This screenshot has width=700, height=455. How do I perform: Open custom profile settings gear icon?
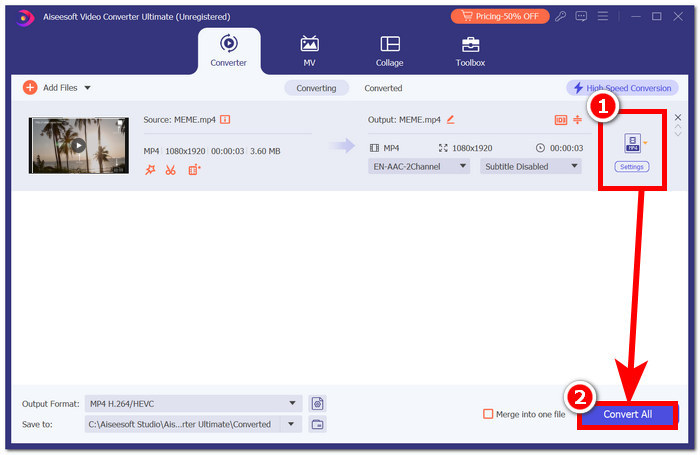(x=317, y=404)
